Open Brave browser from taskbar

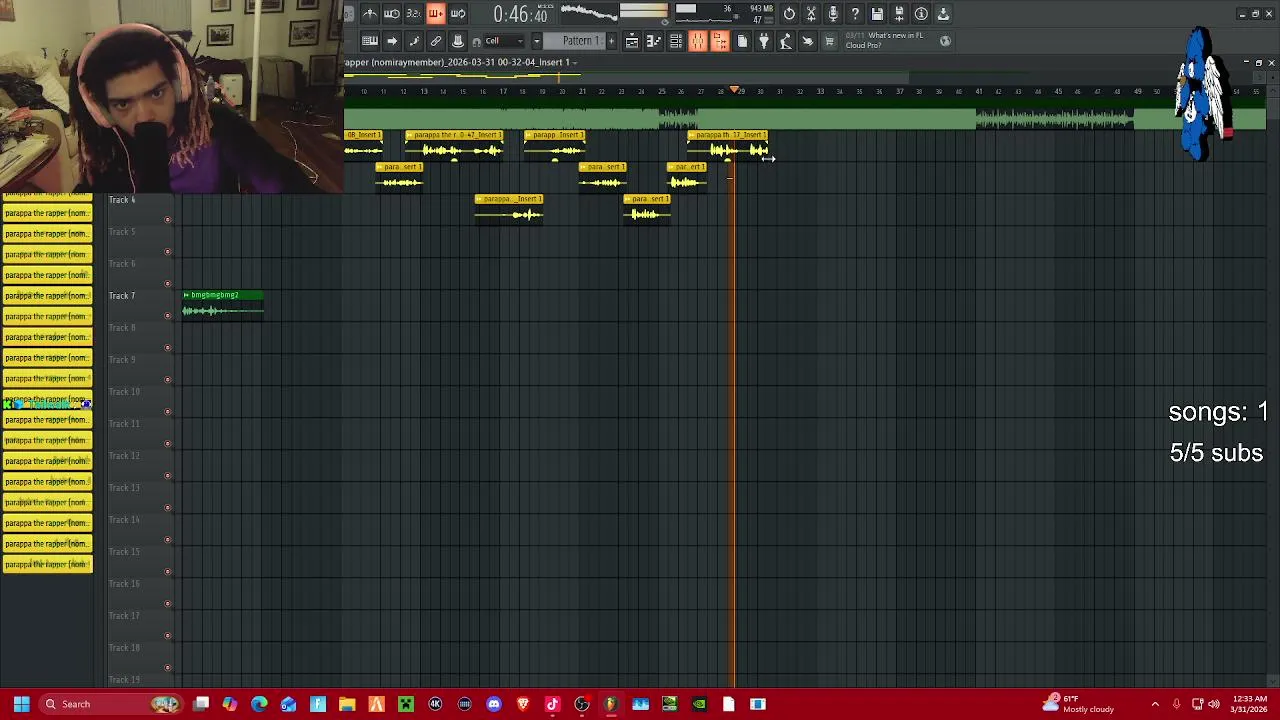523,704
